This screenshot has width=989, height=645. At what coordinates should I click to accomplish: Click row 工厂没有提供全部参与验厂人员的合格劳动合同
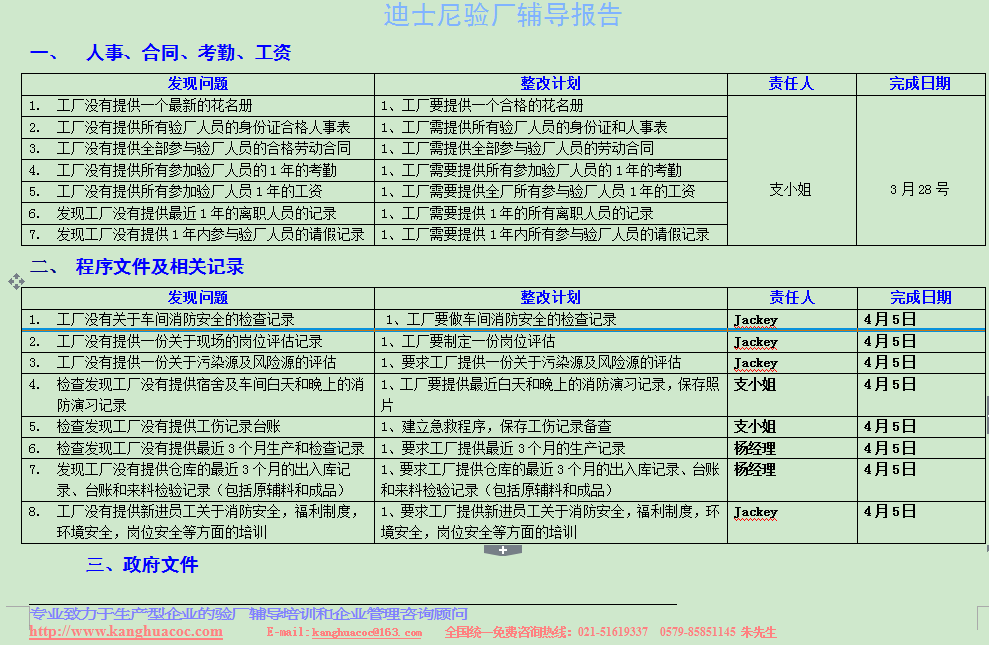198,149
